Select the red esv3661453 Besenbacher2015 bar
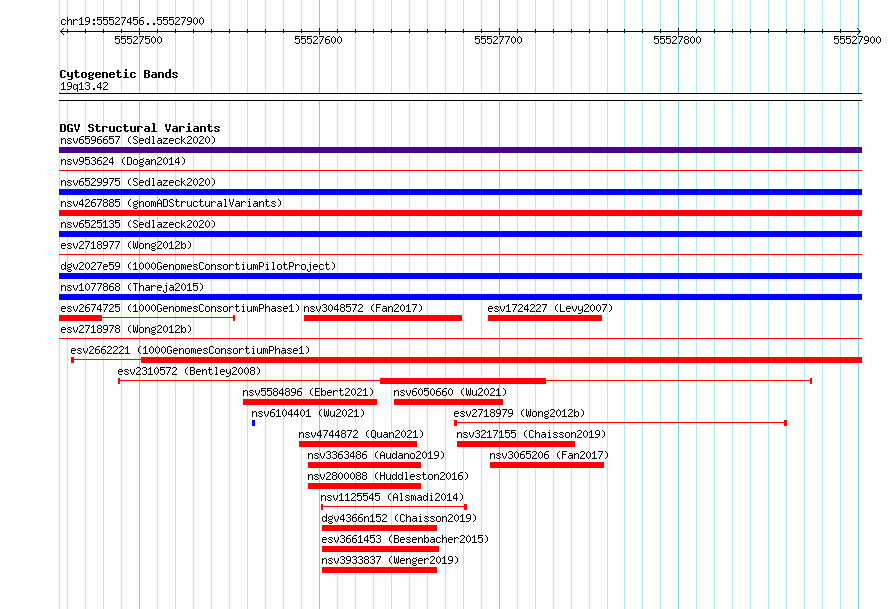This screenshot has height=609, width=890. pos(380,549)
